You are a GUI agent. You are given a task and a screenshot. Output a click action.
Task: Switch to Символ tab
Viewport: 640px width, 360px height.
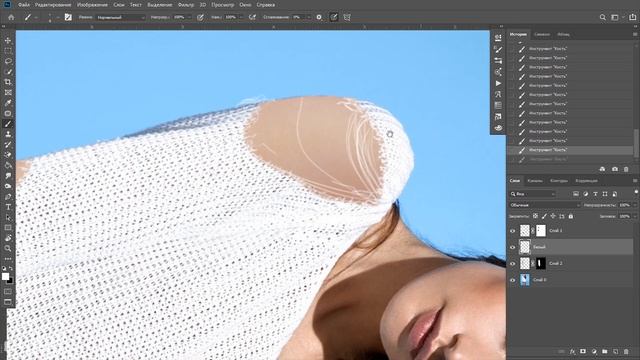tap(542, 35)
